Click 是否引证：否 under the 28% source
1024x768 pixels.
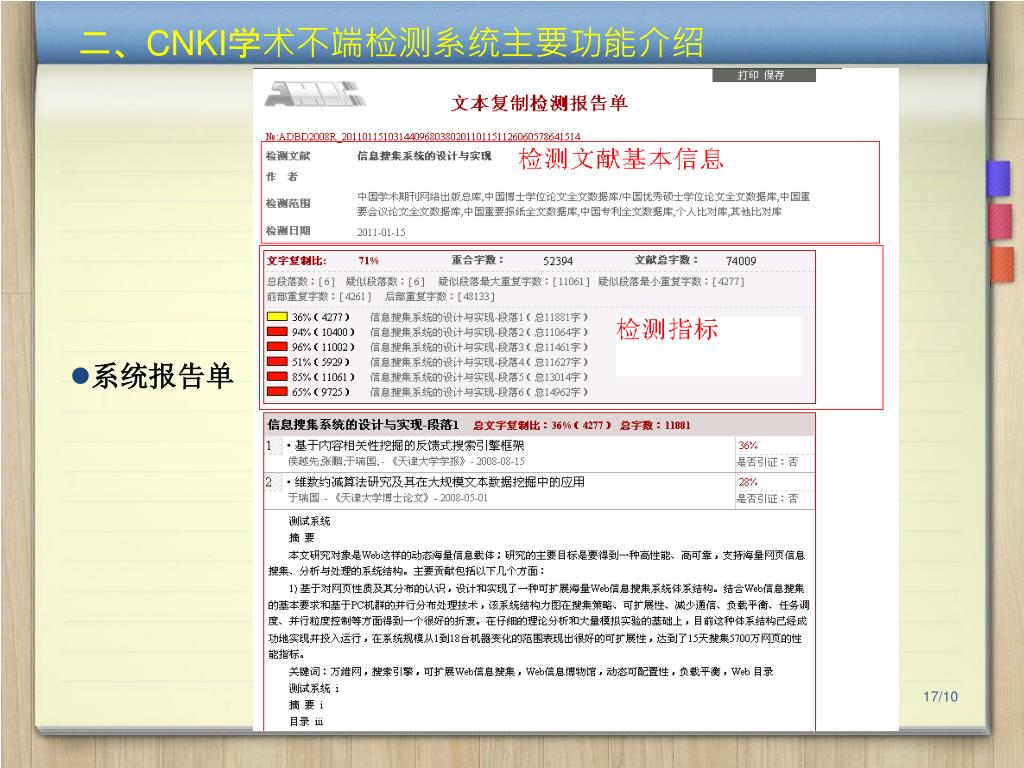tap(767, 498)
